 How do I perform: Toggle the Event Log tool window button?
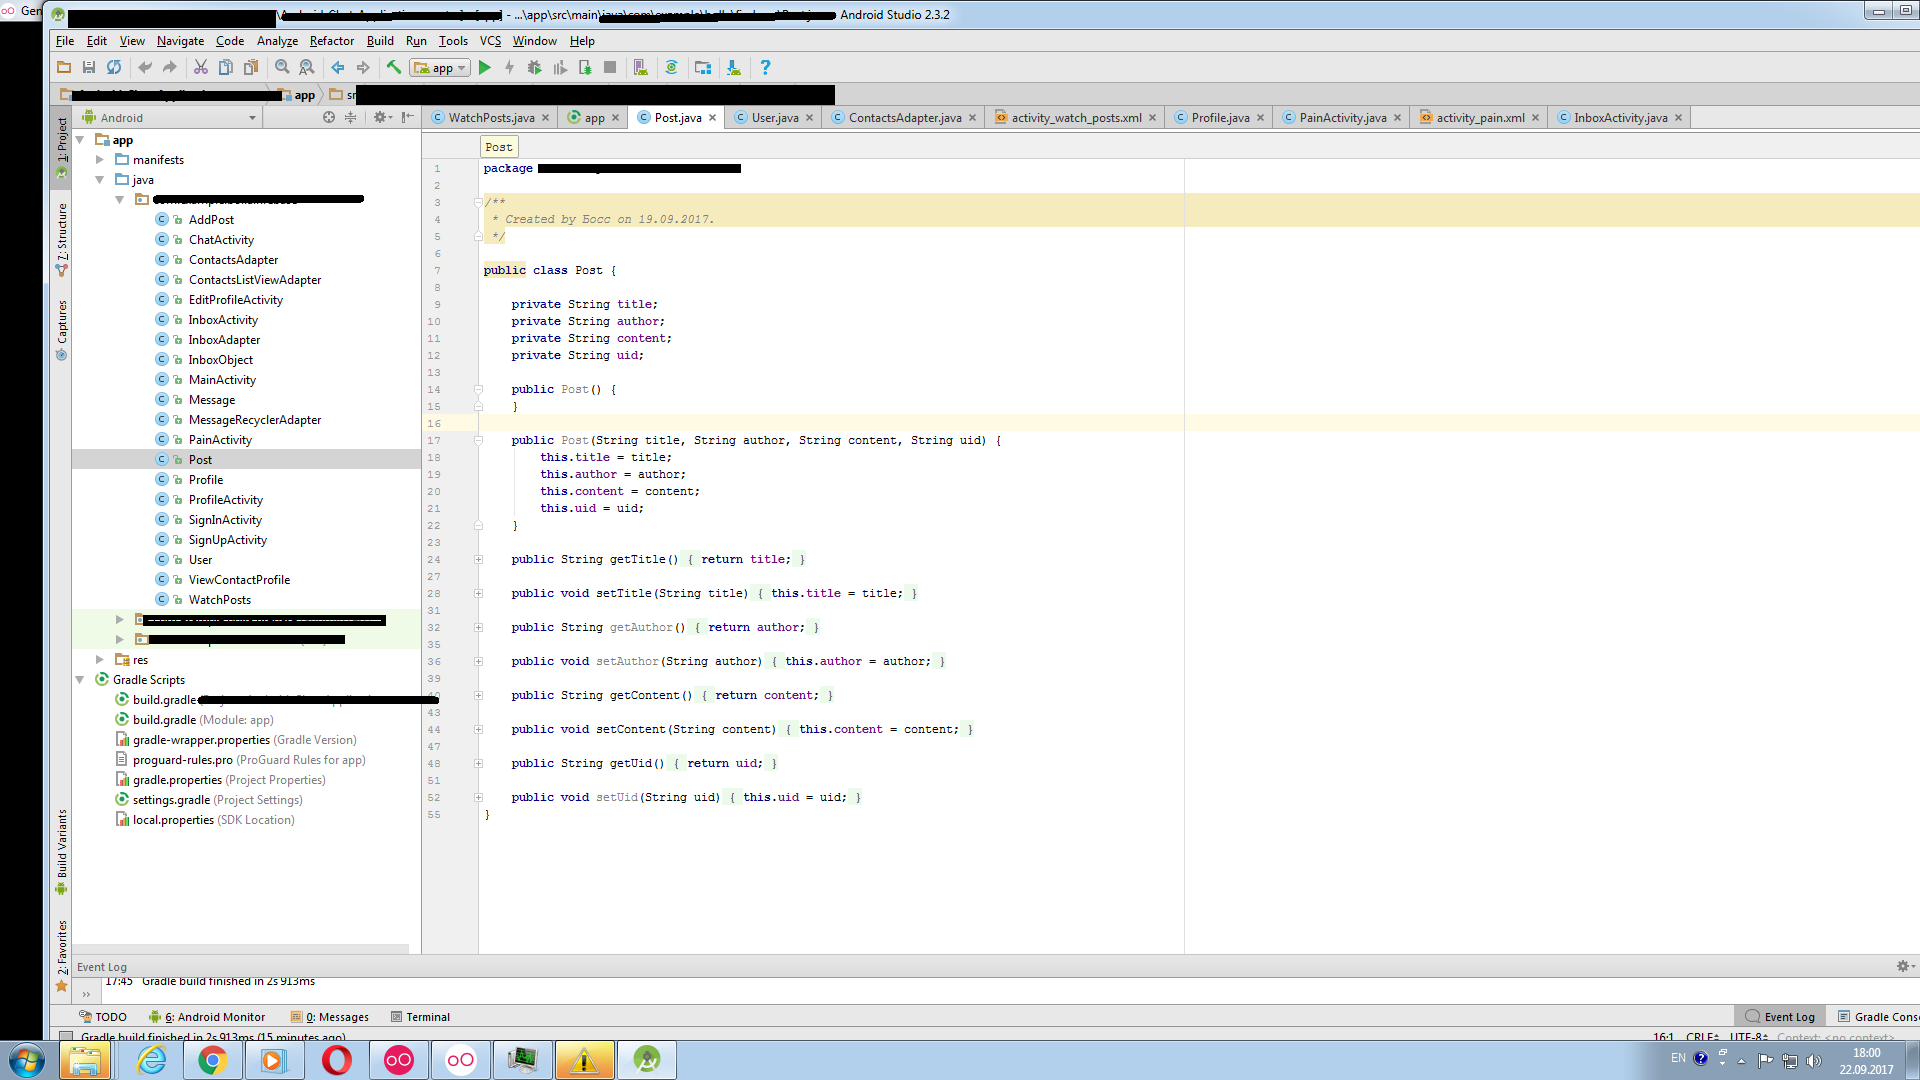[1780, 1017]
